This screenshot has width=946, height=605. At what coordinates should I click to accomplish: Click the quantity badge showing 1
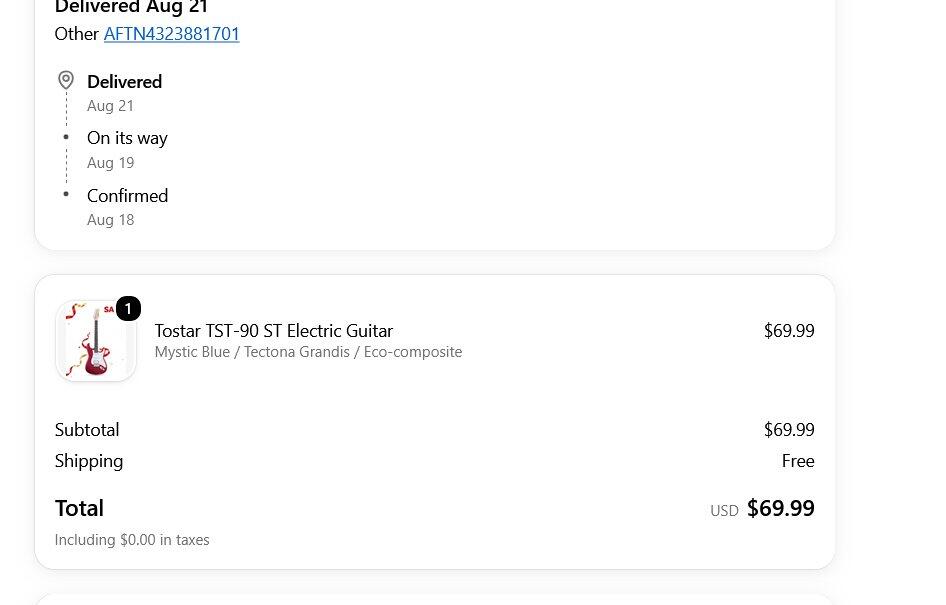(128, 309)
